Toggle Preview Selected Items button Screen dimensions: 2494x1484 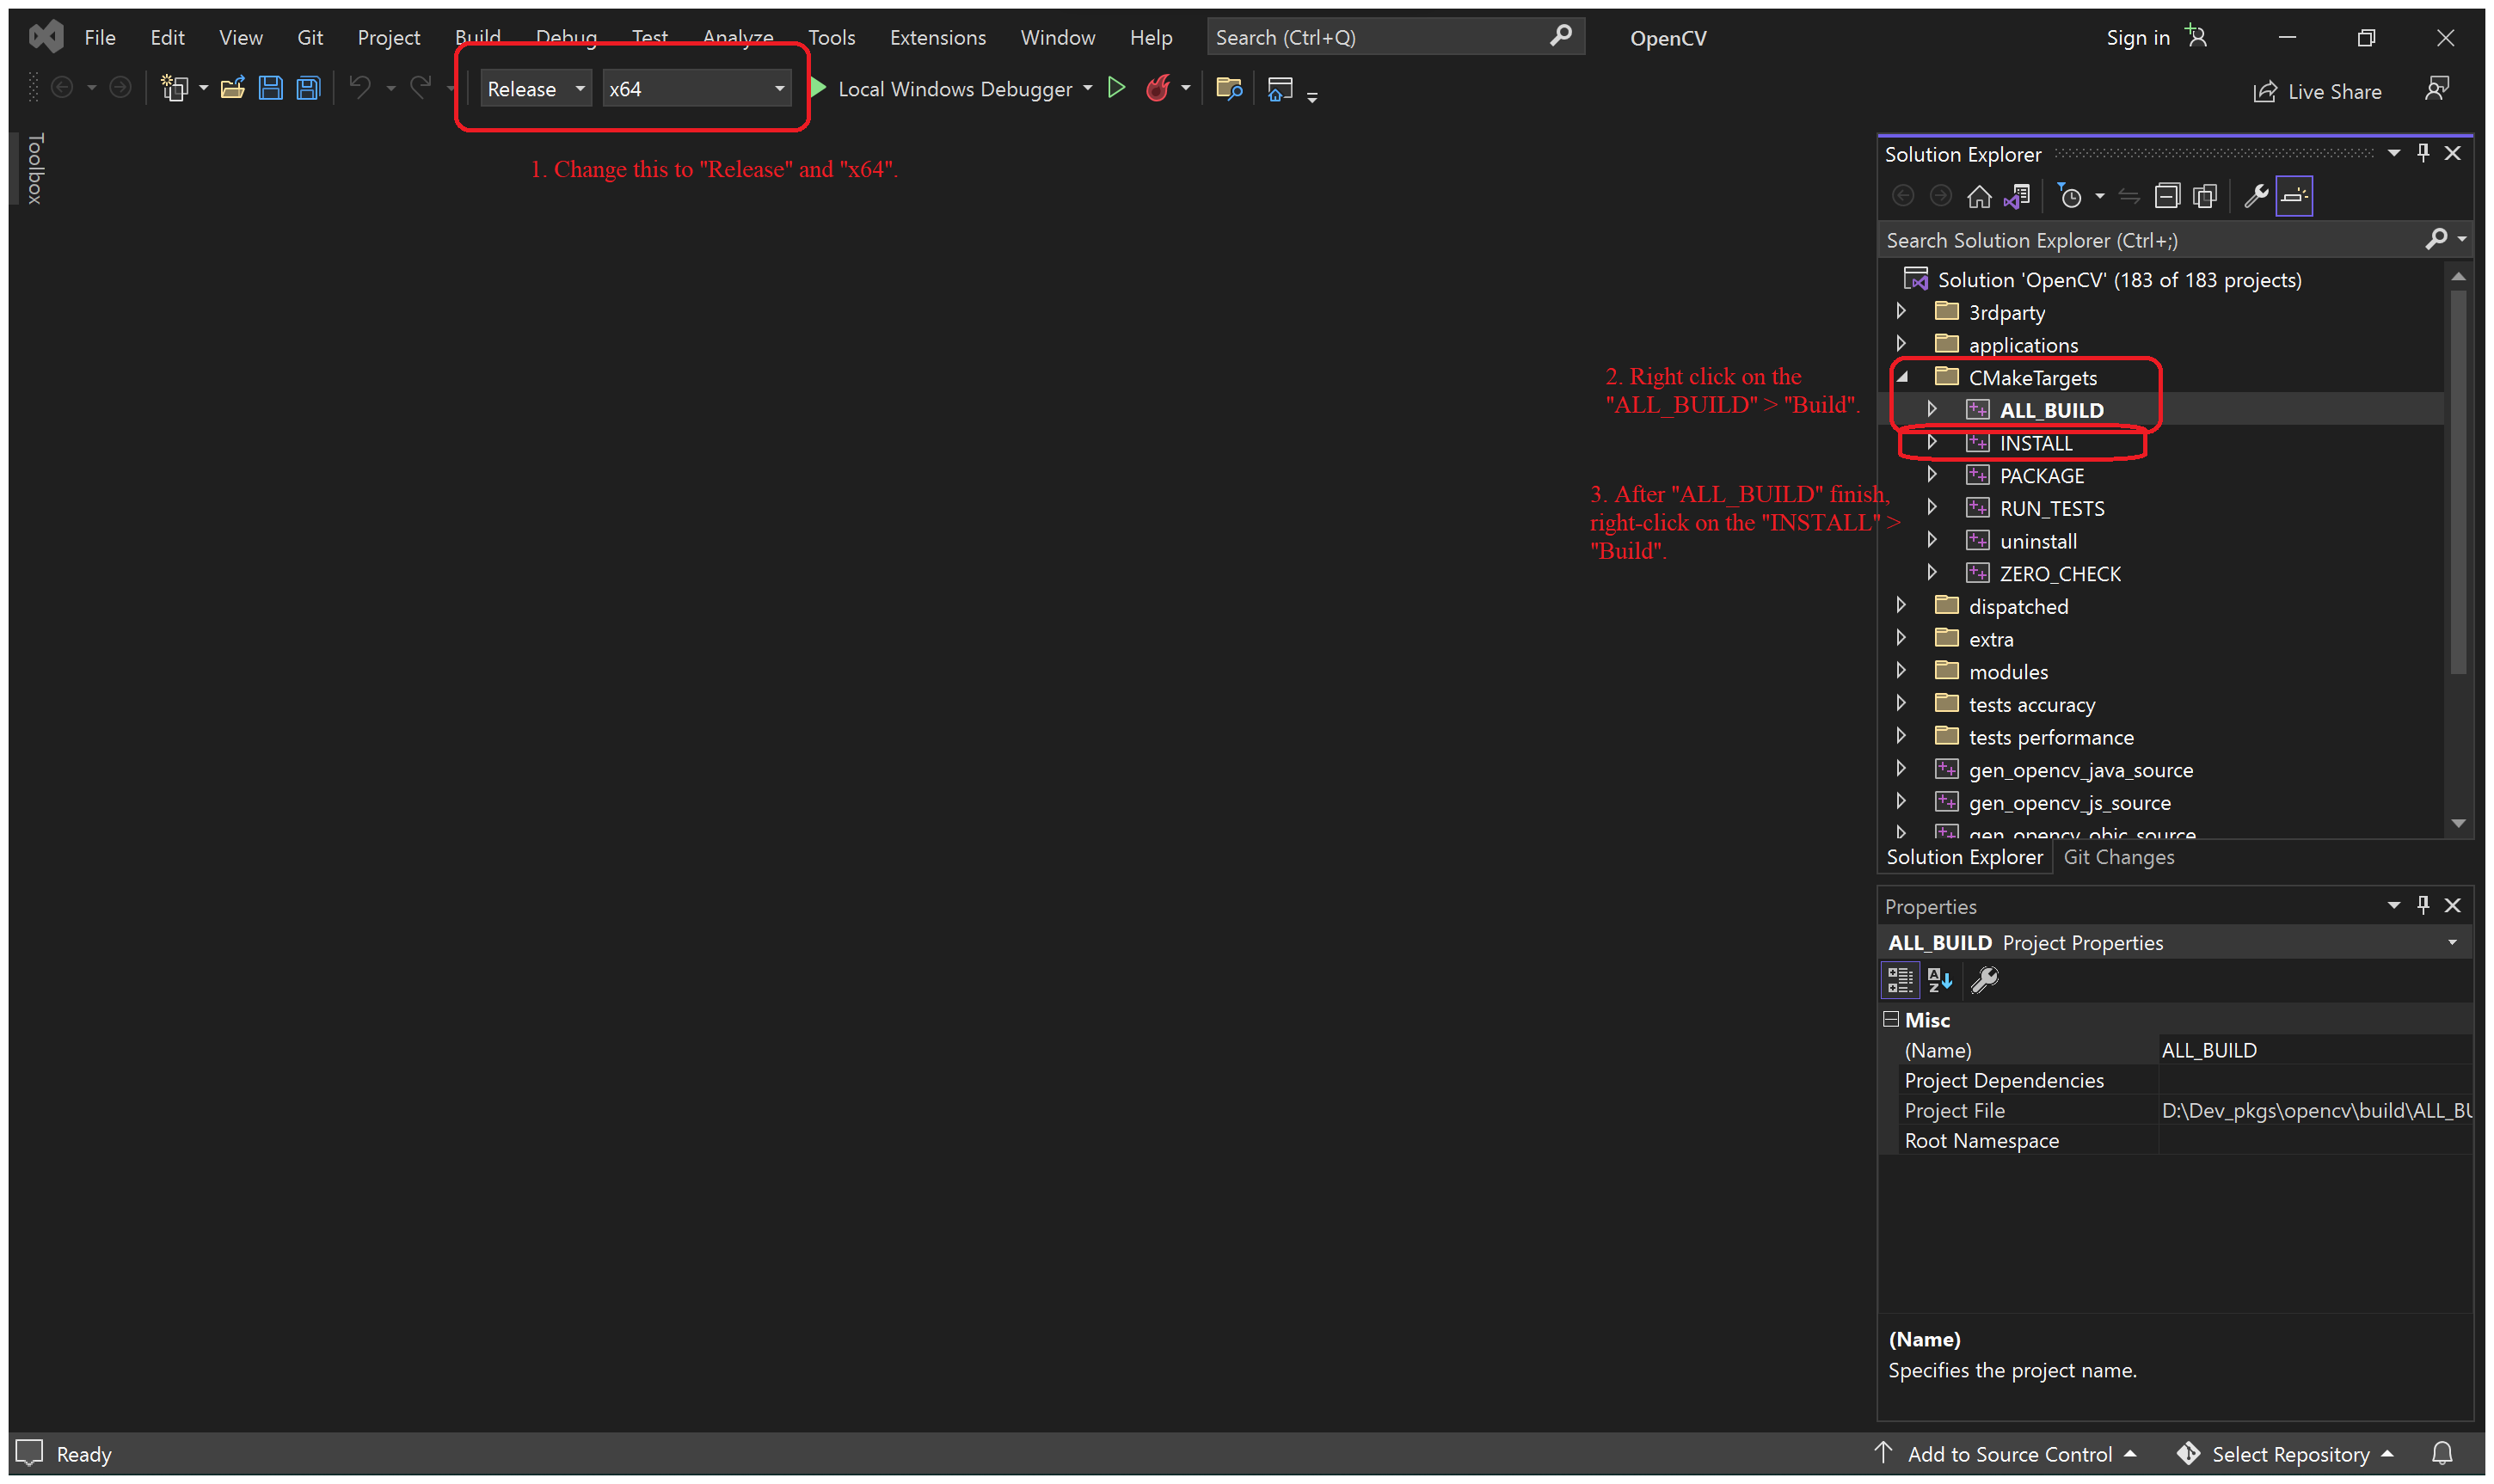2294,197
